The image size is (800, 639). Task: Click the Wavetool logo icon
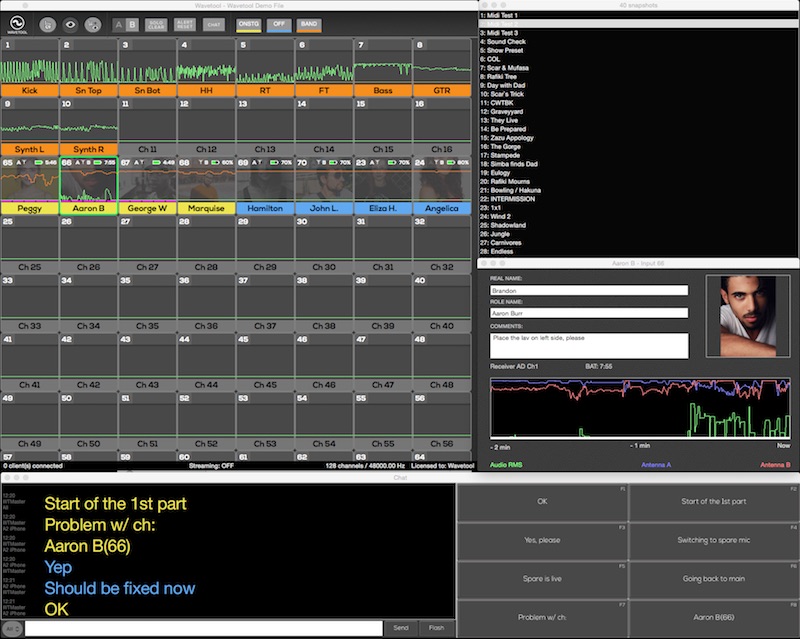pos(17,24)
